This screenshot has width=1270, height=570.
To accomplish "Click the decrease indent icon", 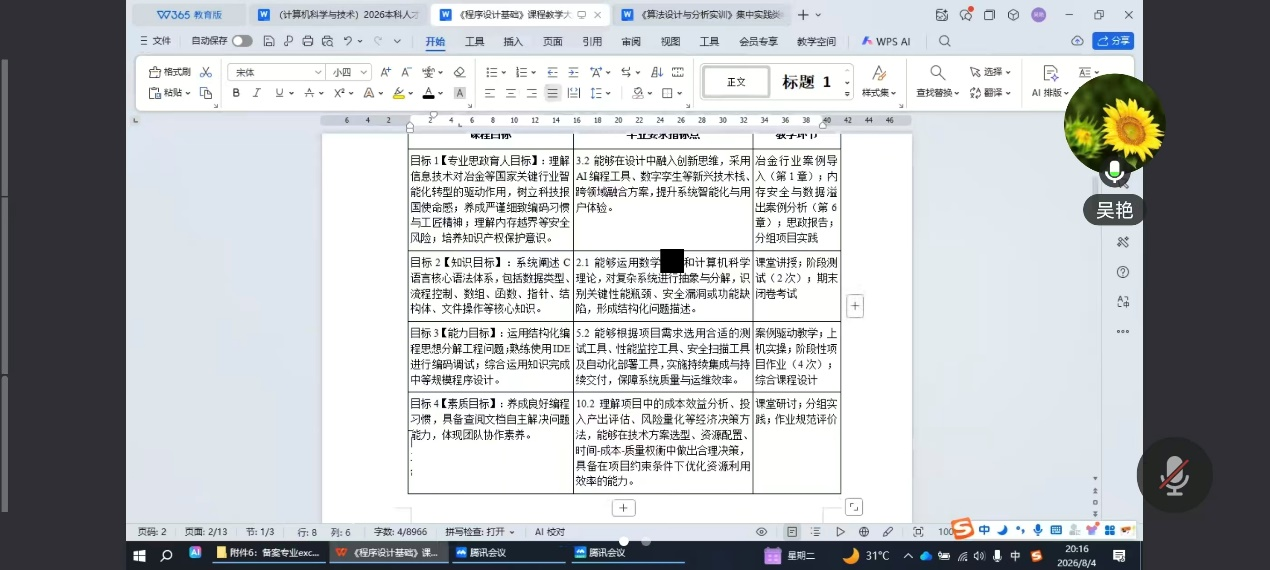I will (553, 72).
